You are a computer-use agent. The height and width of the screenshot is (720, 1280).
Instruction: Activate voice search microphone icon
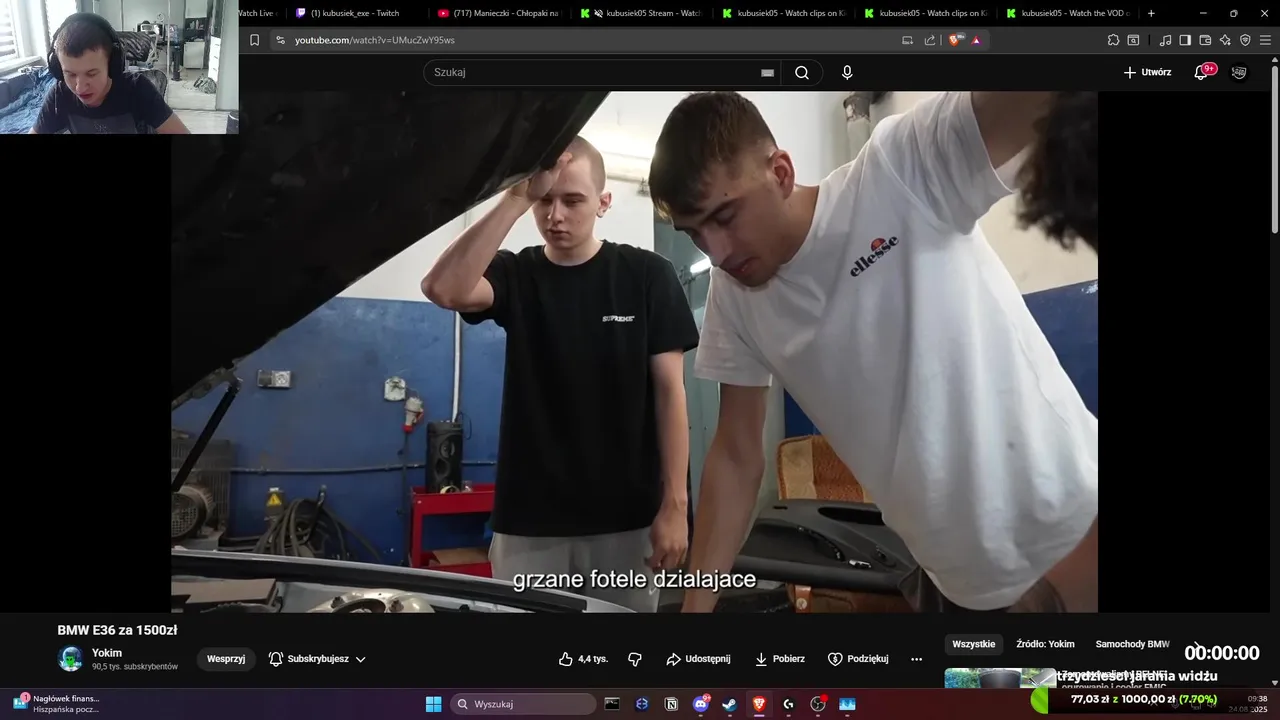point(847,72)
